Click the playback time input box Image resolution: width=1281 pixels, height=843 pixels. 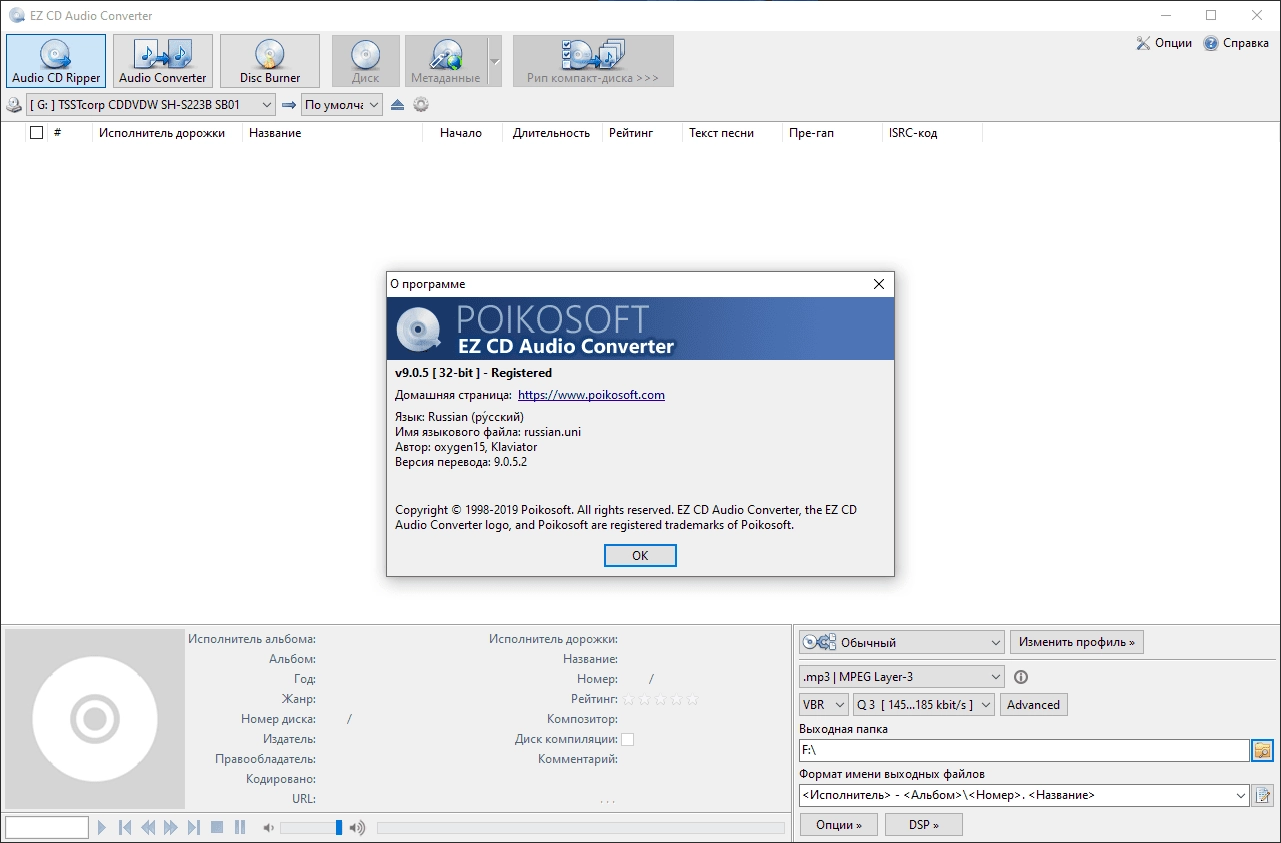coord(47,827)
